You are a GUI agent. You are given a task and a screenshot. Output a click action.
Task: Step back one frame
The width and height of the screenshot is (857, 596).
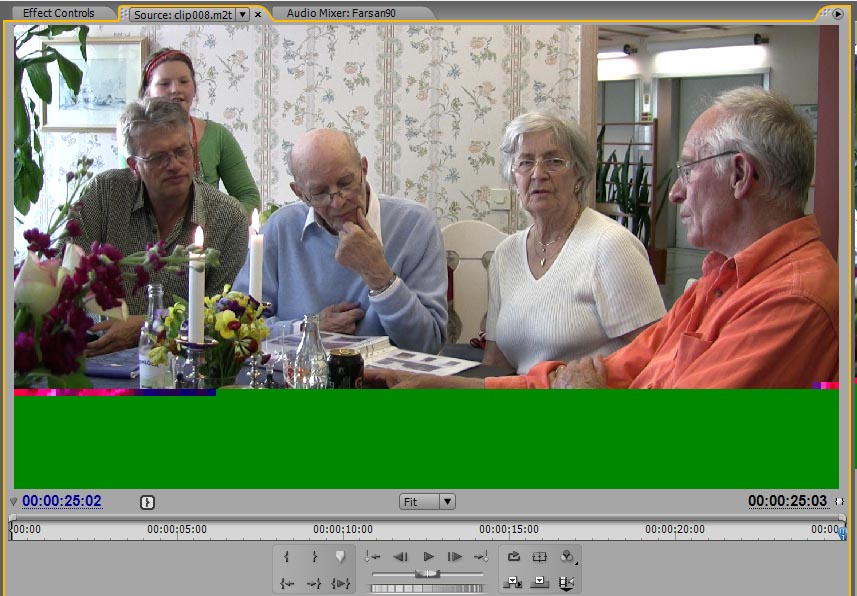[401, 557]
